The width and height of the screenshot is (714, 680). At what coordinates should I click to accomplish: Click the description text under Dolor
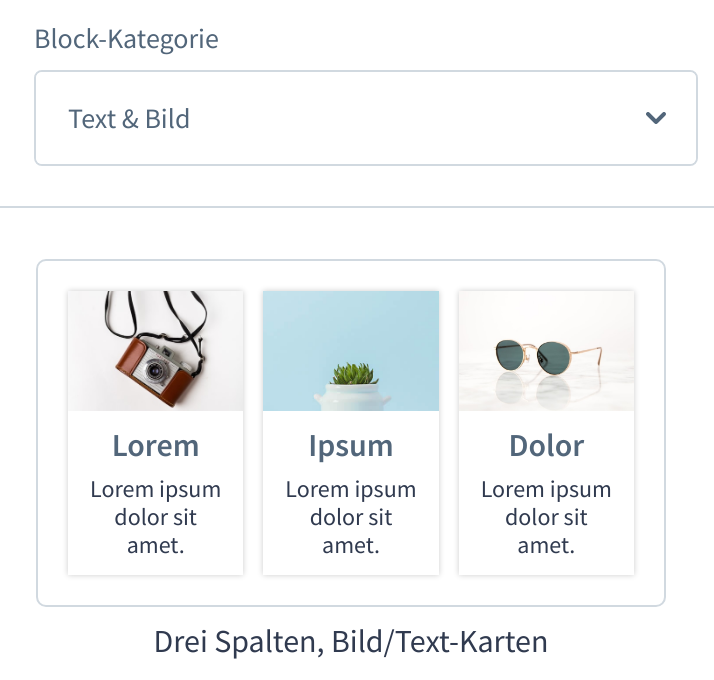point(546,517)
